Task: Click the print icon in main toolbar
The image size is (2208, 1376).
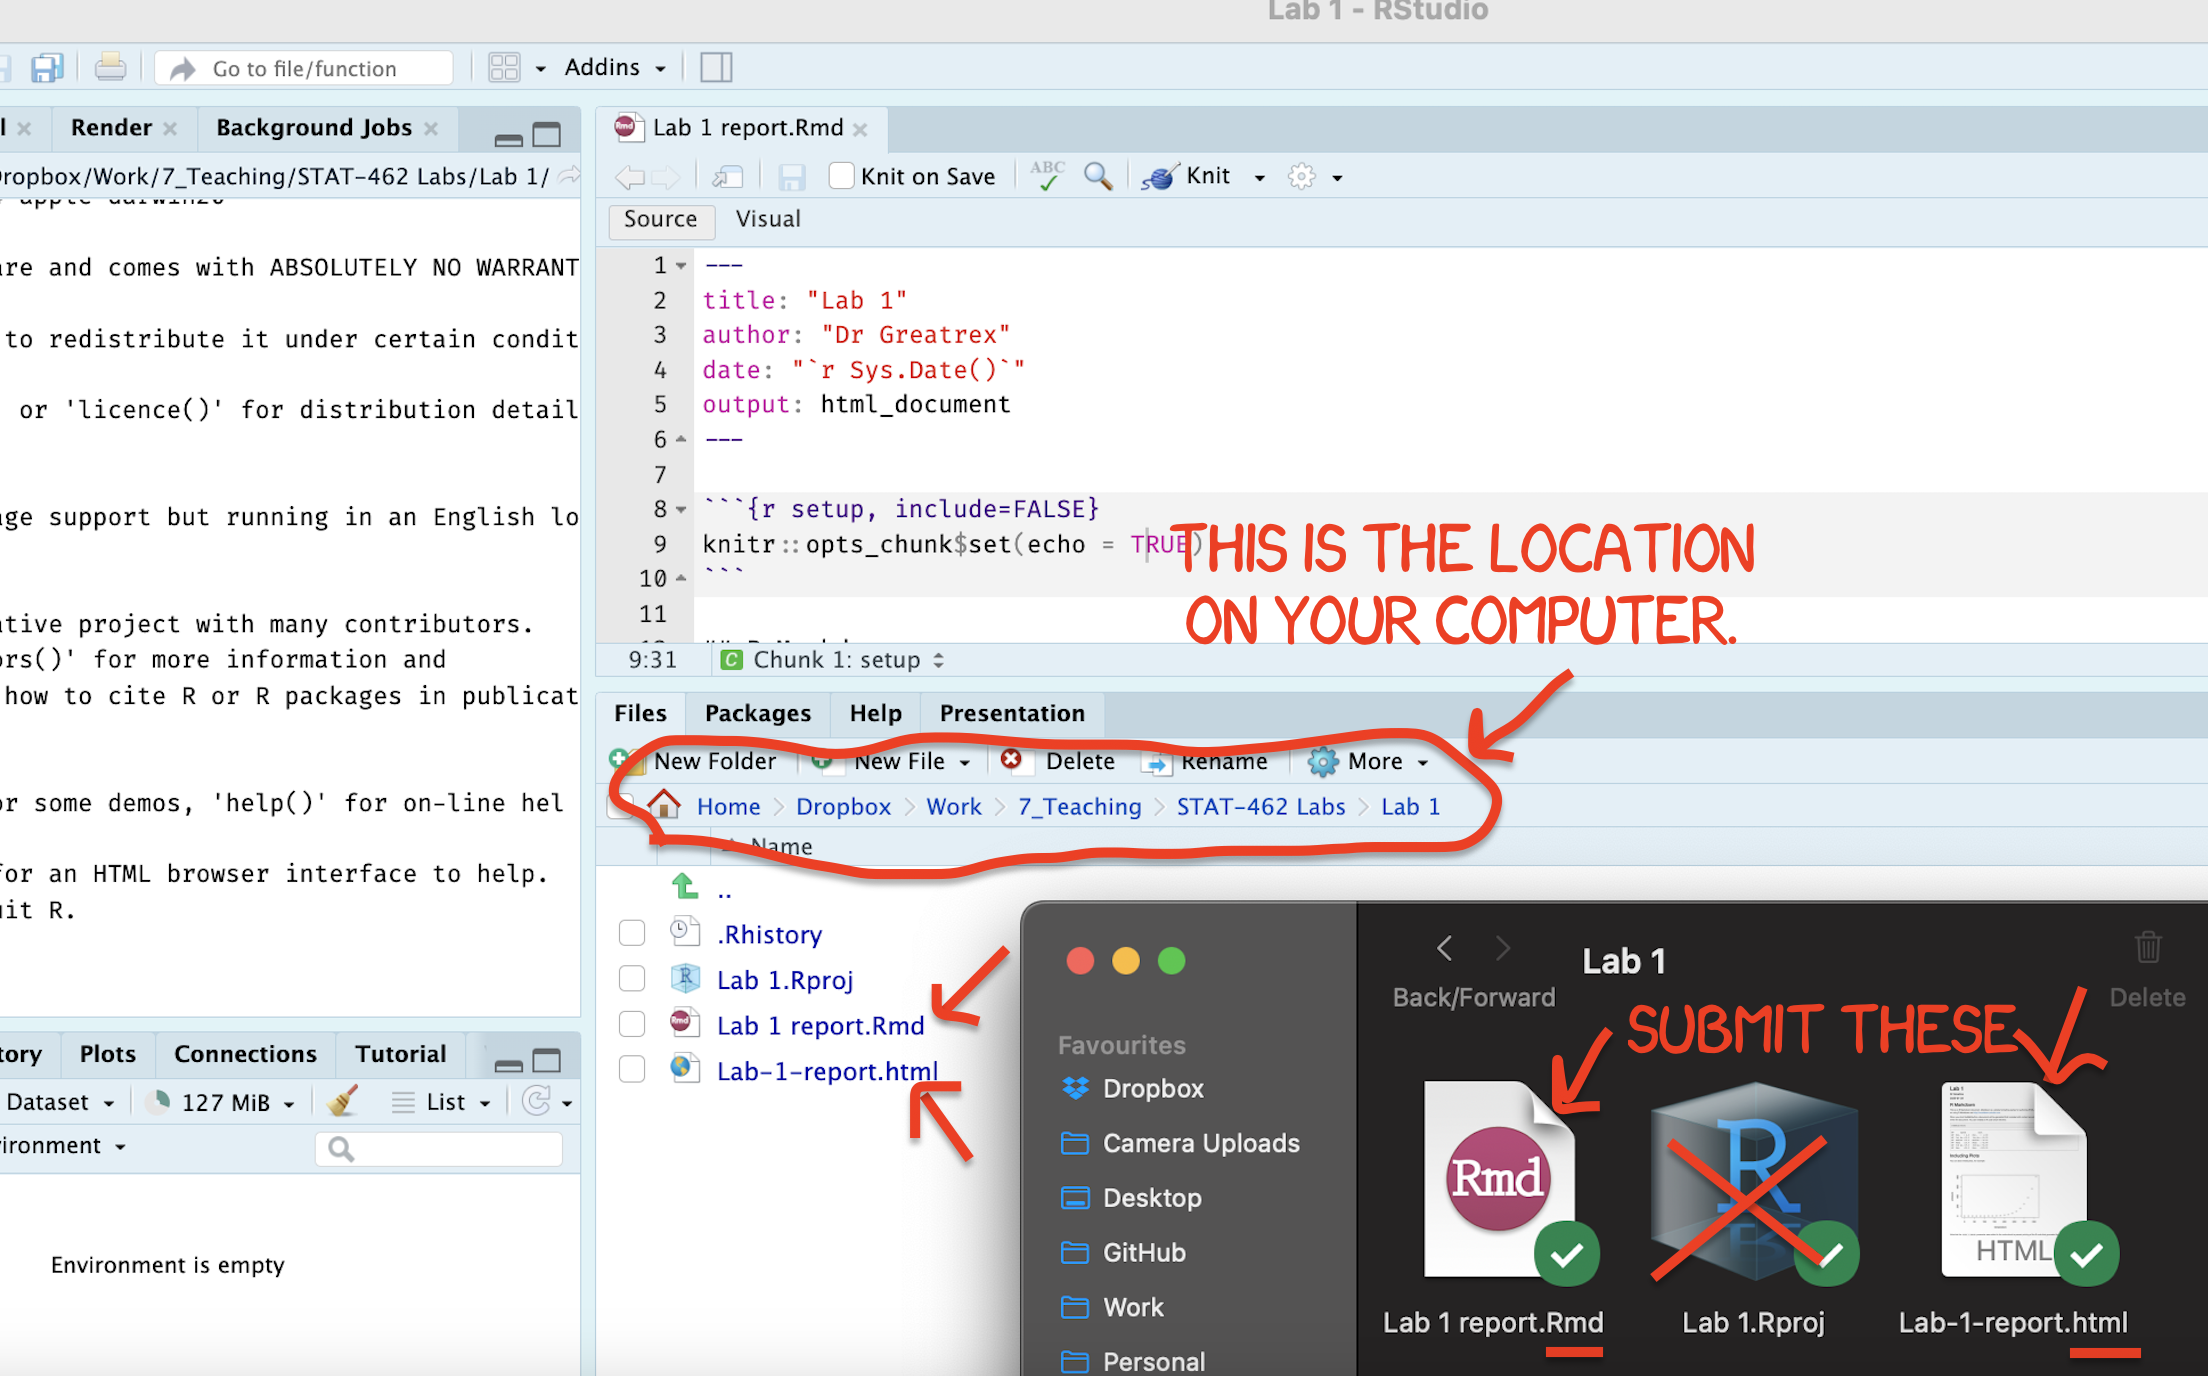Action: [110, 68]
